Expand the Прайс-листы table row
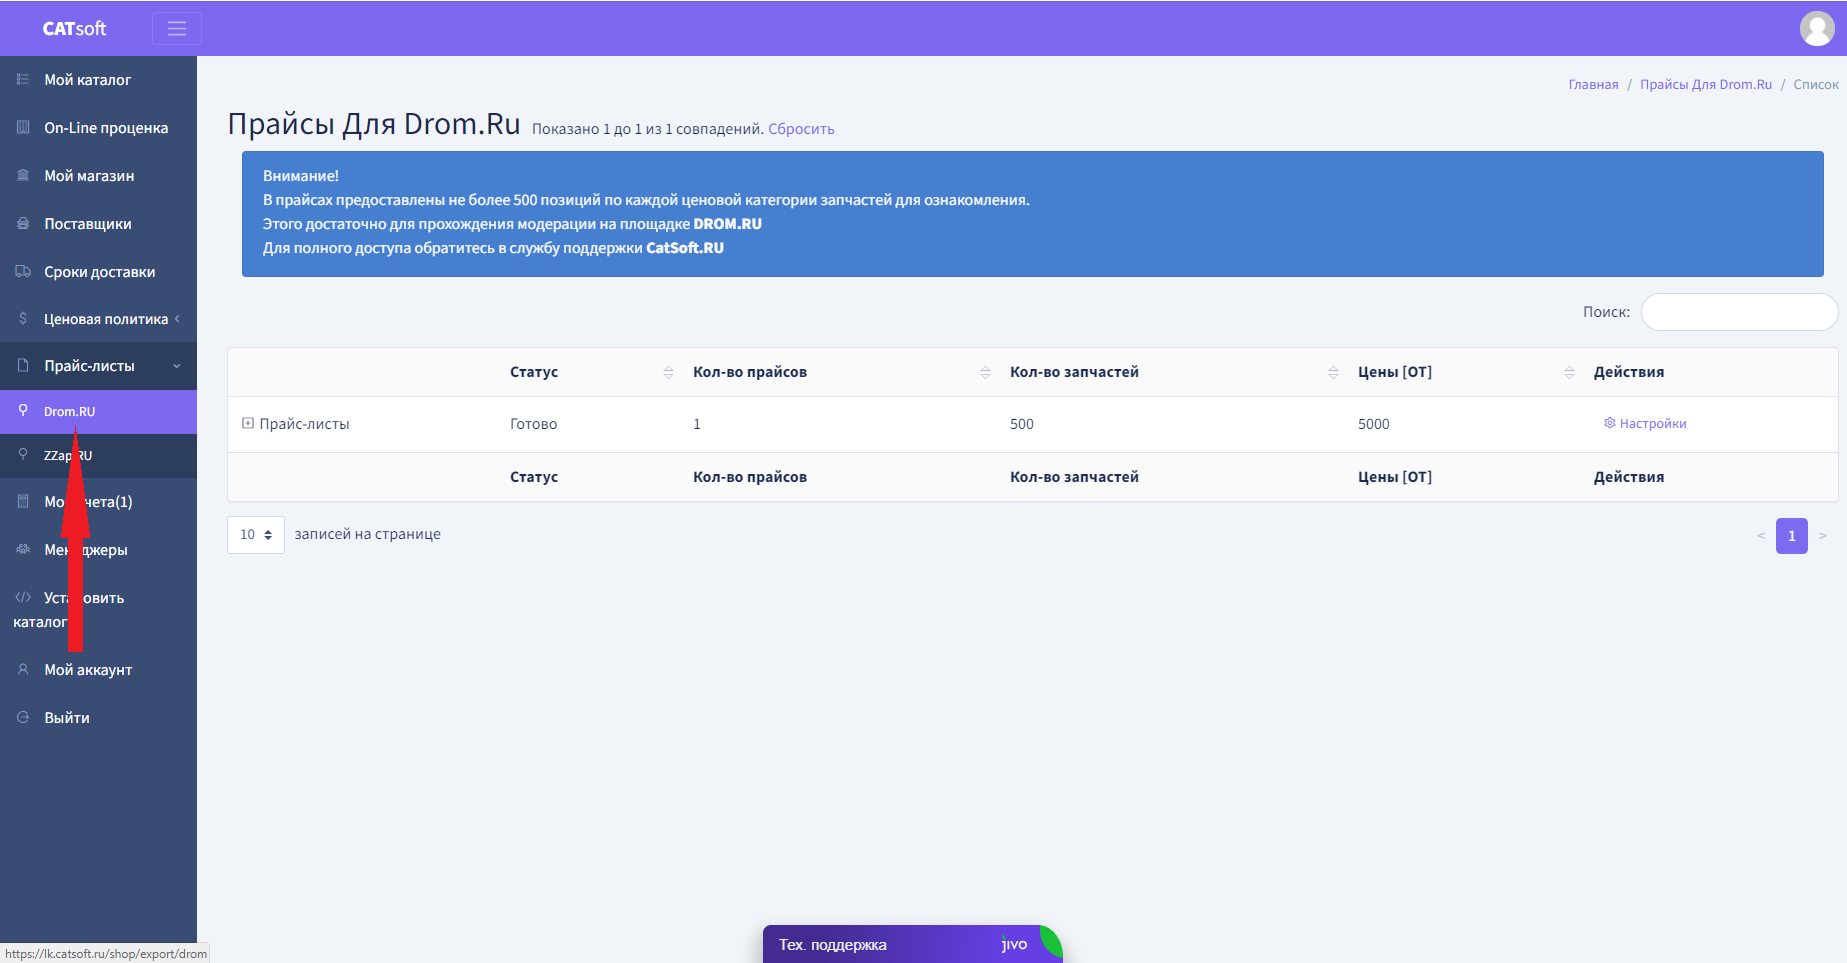The width and height of the screenshot is (1847, 963). point(248,423)
